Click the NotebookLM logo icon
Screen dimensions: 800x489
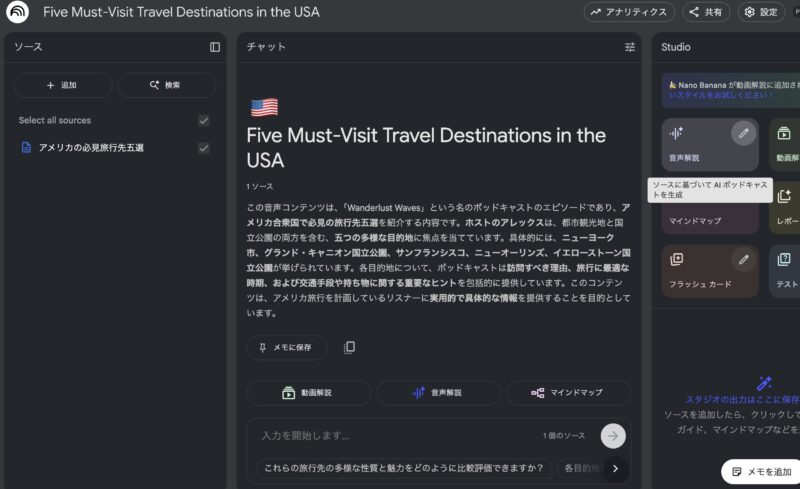(17, 12)
